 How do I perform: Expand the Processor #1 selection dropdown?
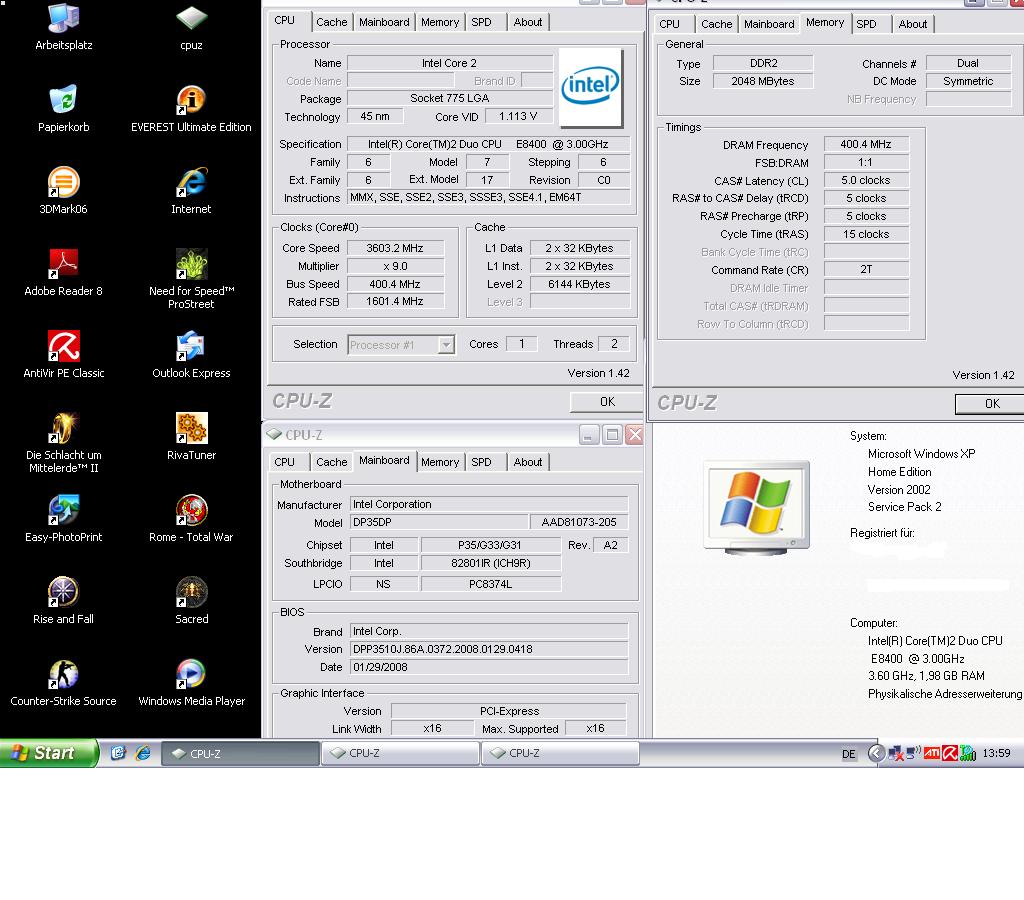coord(446,344)
